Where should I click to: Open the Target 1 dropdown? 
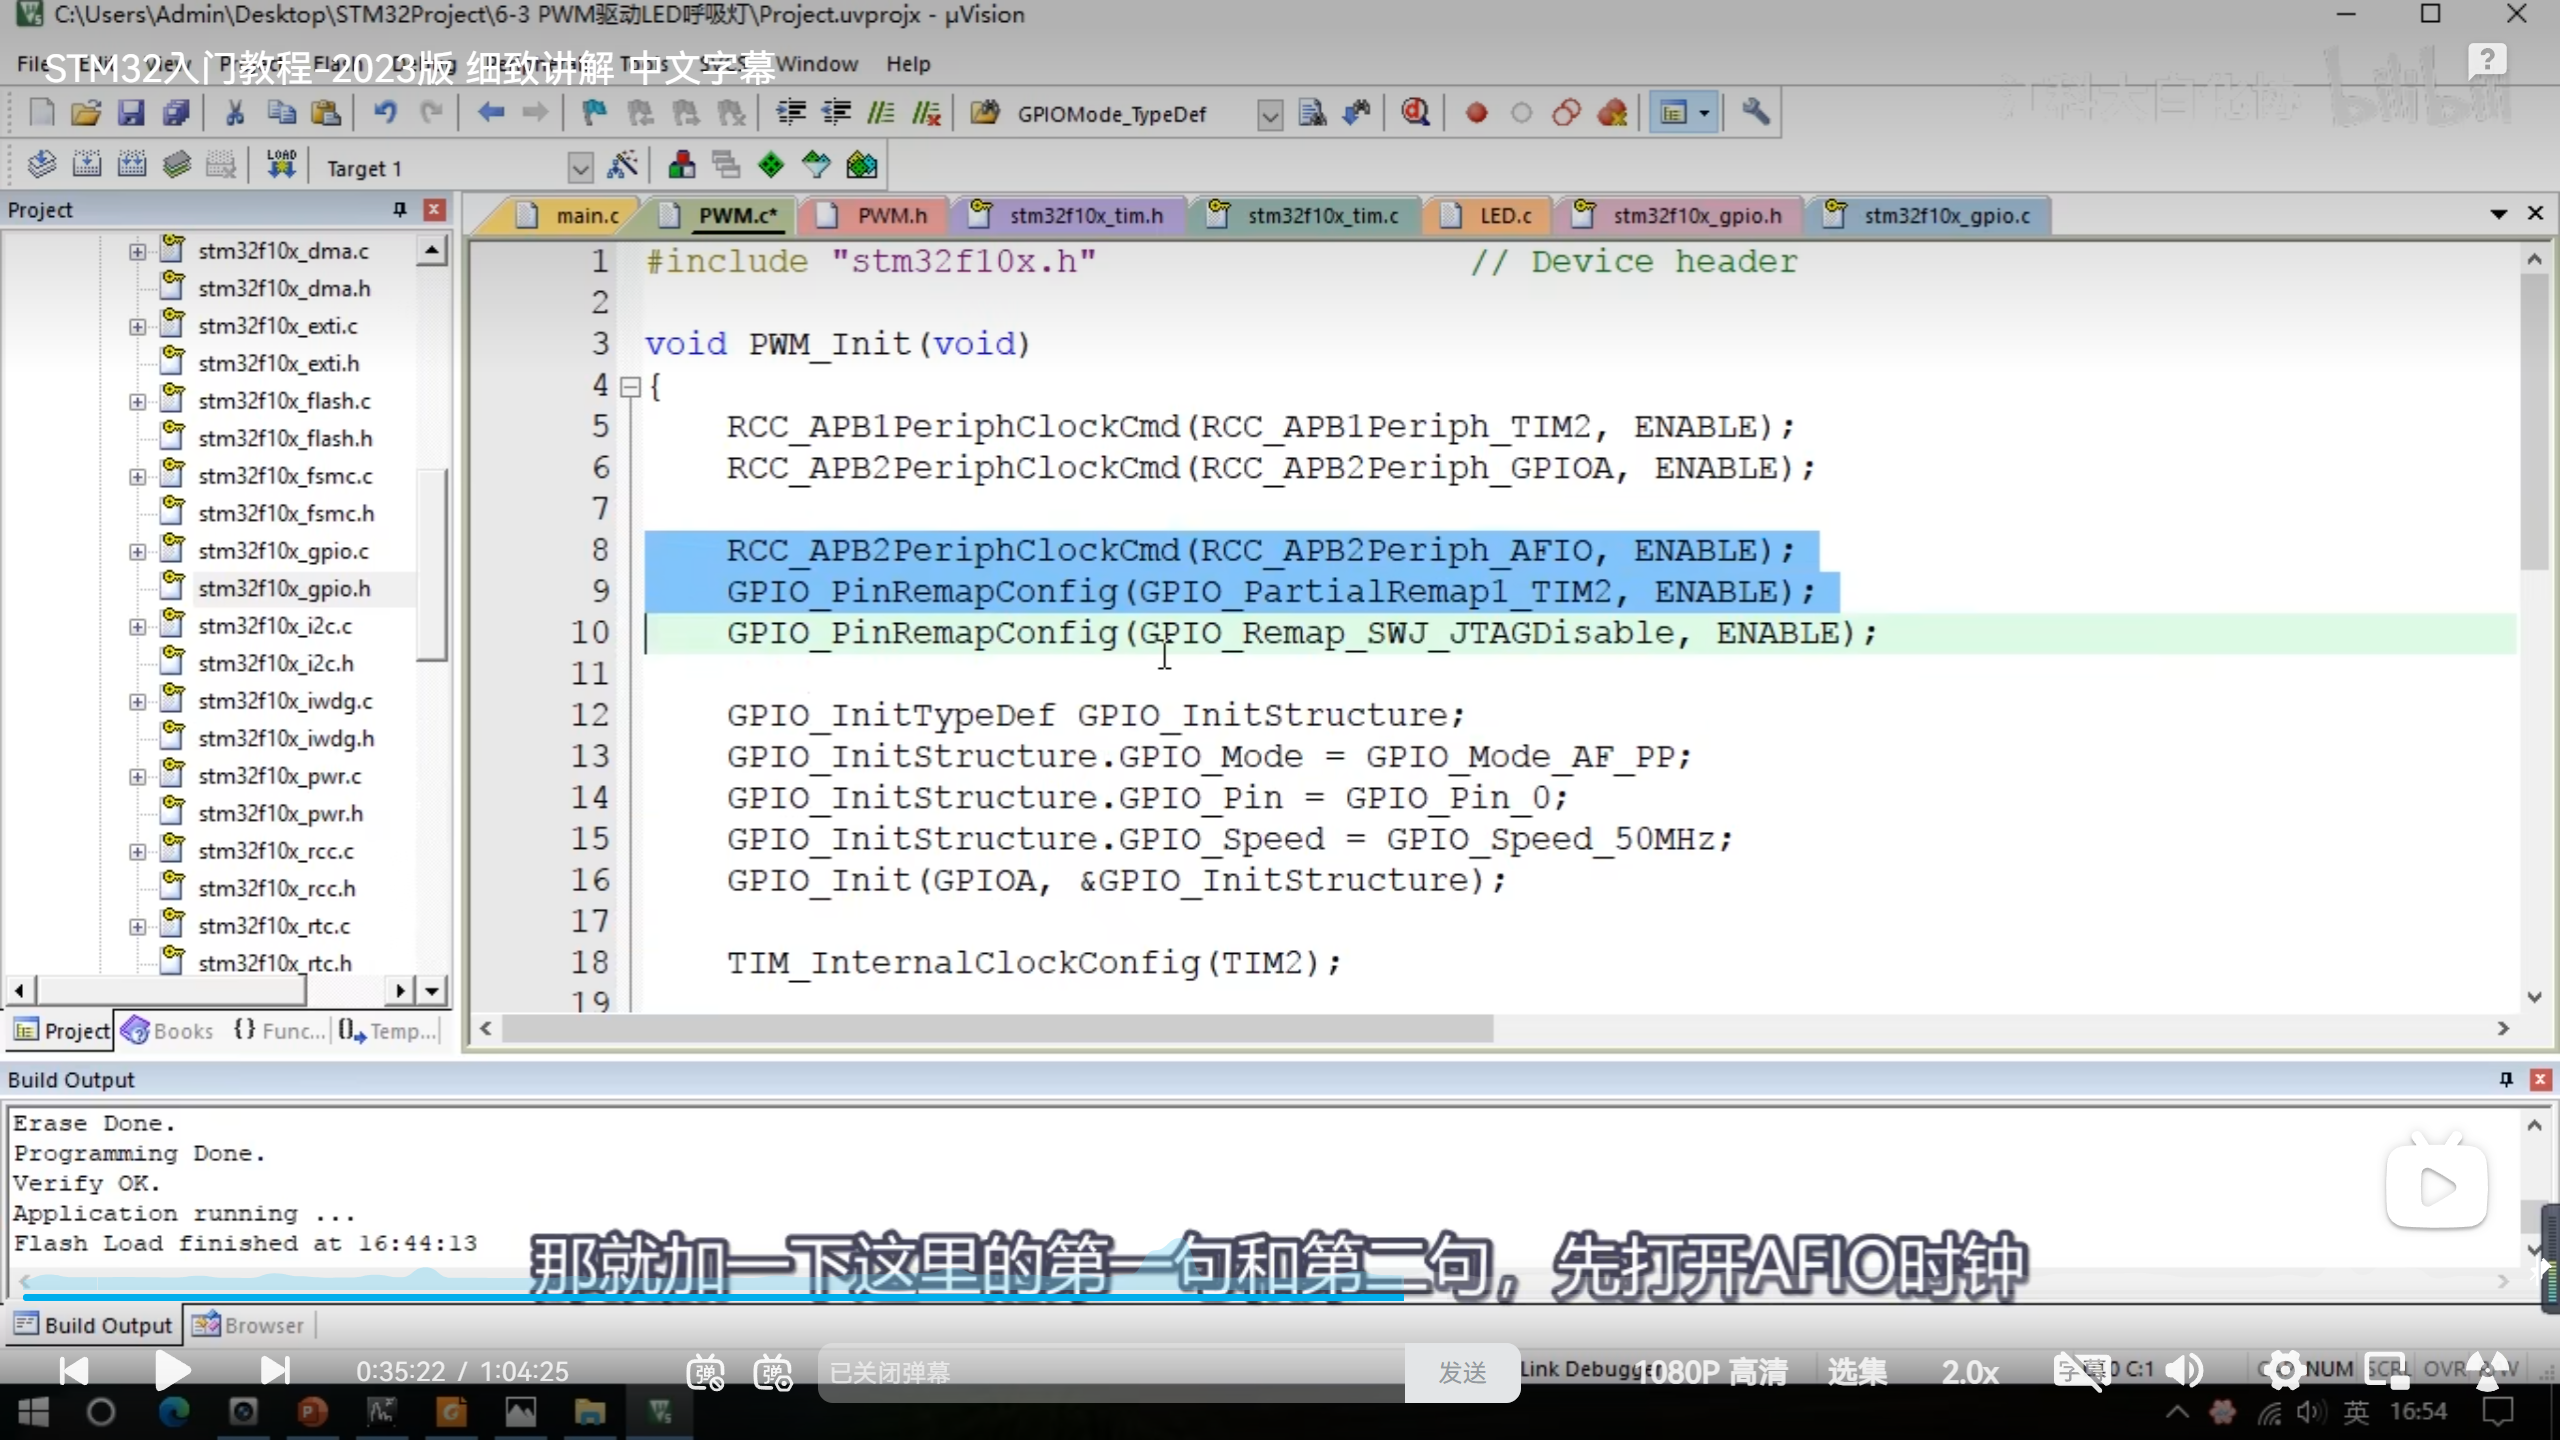pyautogui.click(x=580, y=167)
